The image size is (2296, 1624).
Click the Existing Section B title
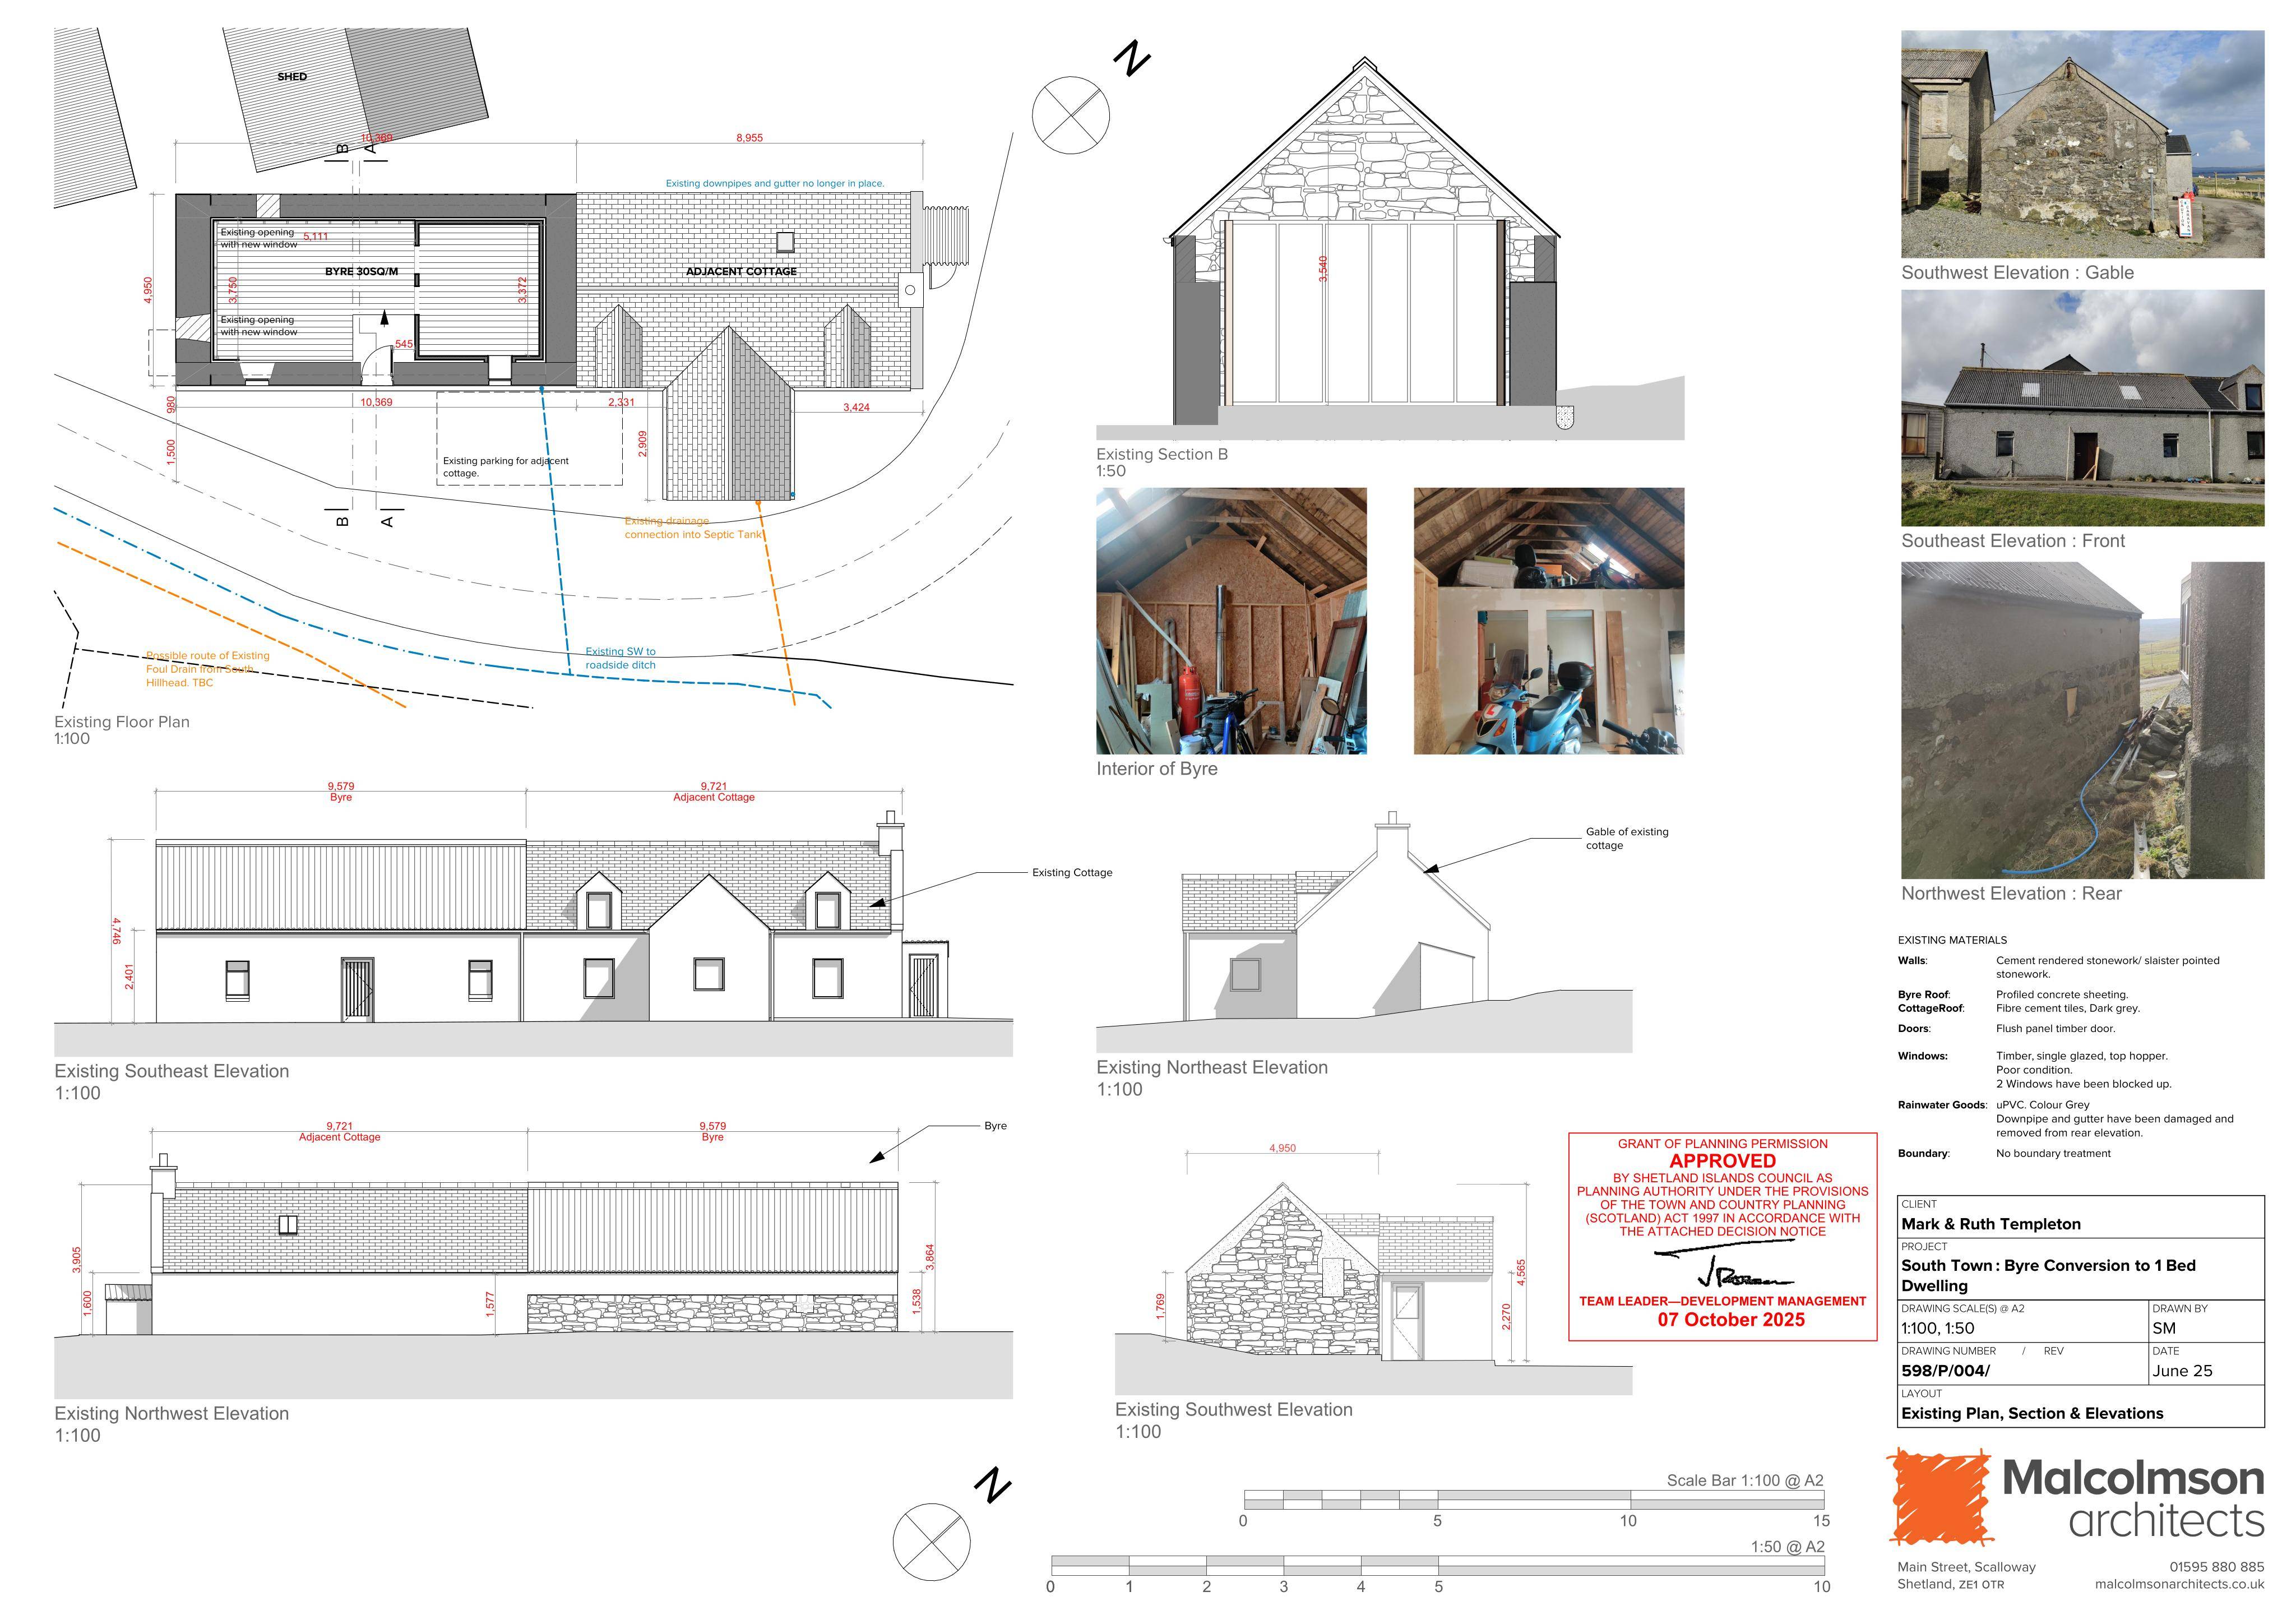point(1162,454)
